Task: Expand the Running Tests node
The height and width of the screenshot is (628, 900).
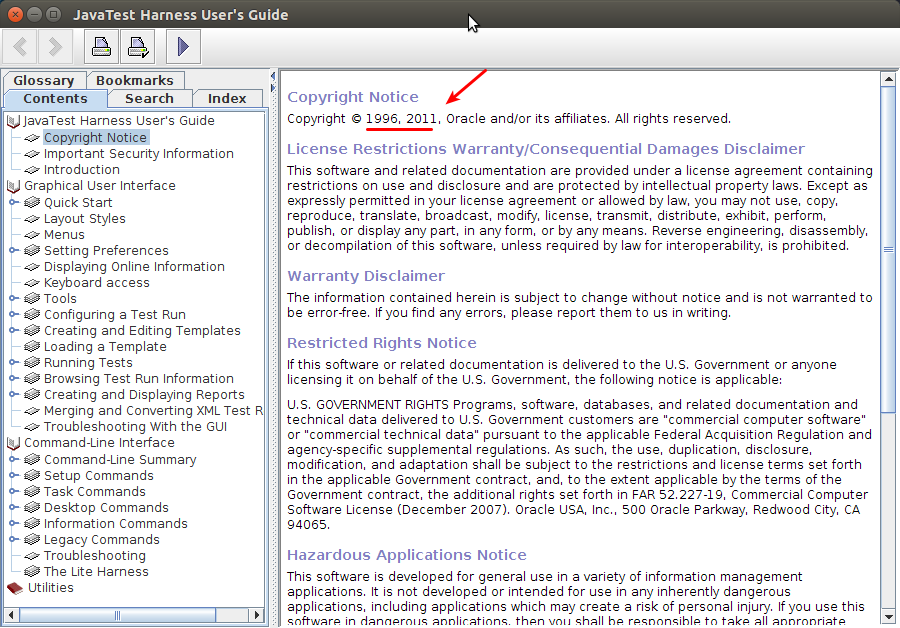Action: coord(14,363)
